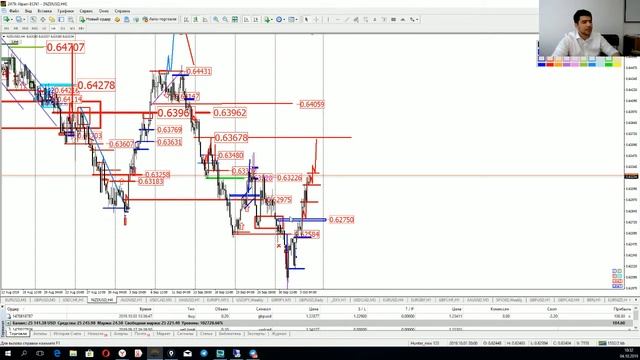Image resolution: width=640 pixels, height=360 pixels.
Task: Toggle the Авто-торговля button
Action: [x=160, y=19]
